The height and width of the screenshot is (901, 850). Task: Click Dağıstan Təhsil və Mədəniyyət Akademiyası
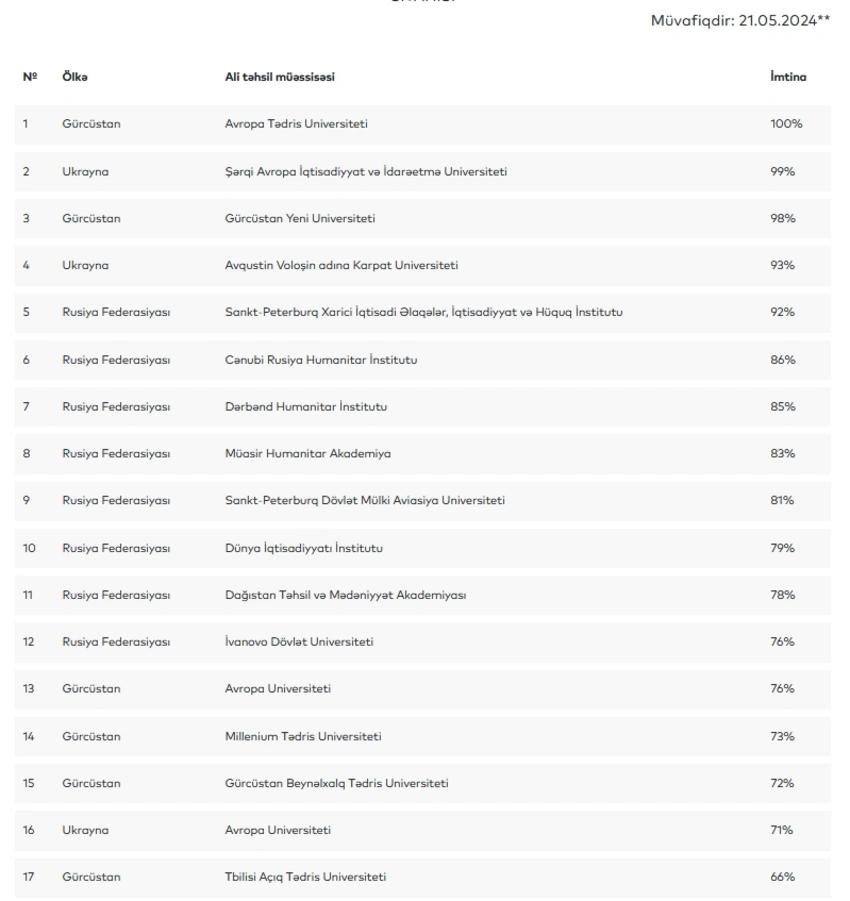[346, 595]
